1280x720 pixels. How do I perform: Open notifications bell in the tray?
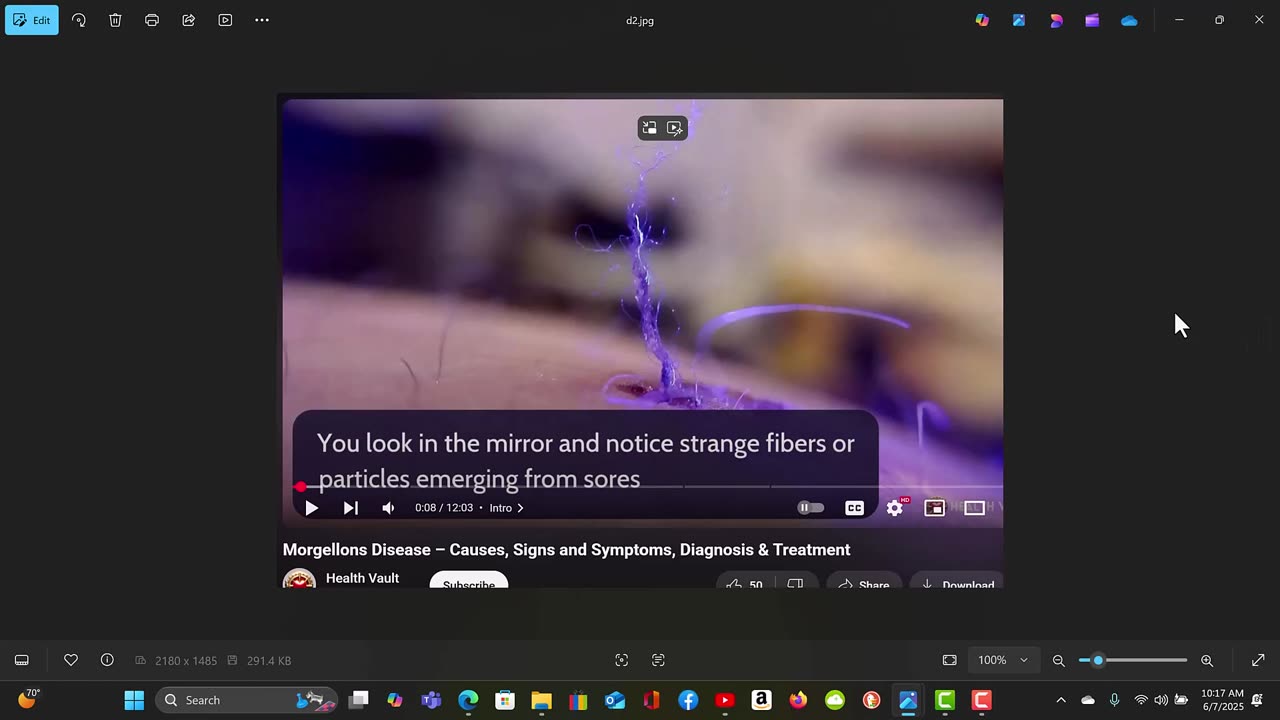click(x=1257, y=700)
